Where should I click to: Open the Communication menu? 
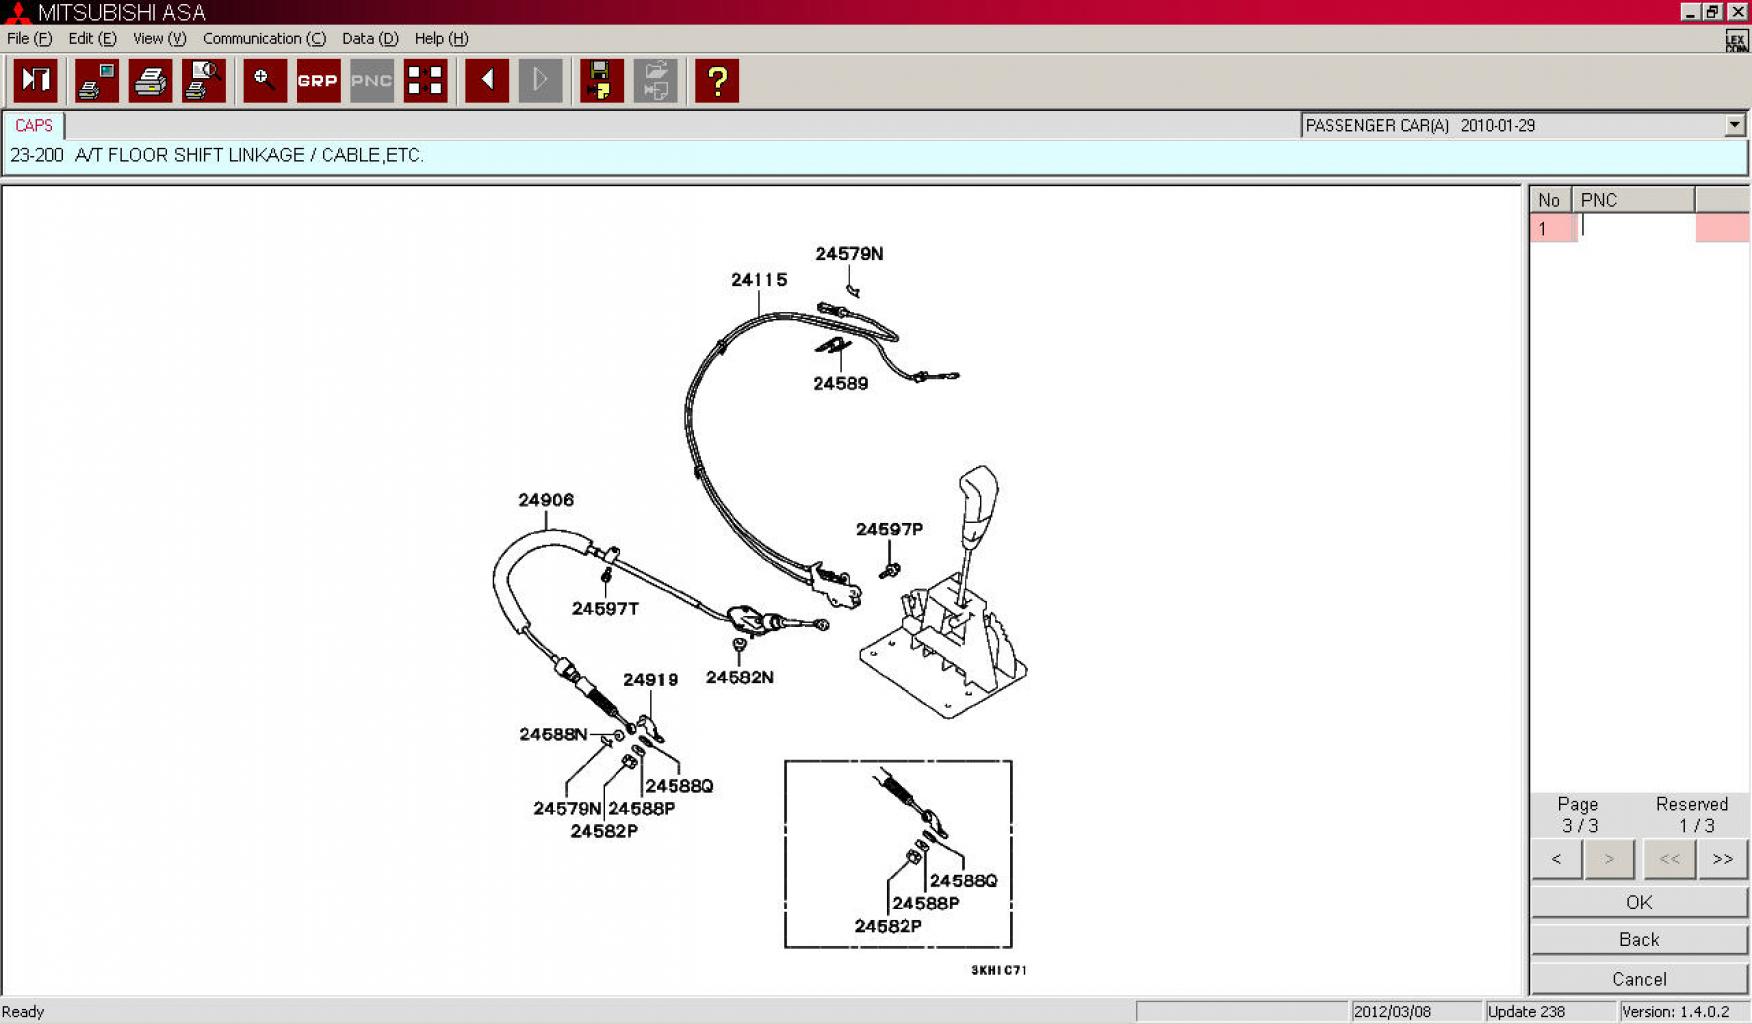coord(264,39)
